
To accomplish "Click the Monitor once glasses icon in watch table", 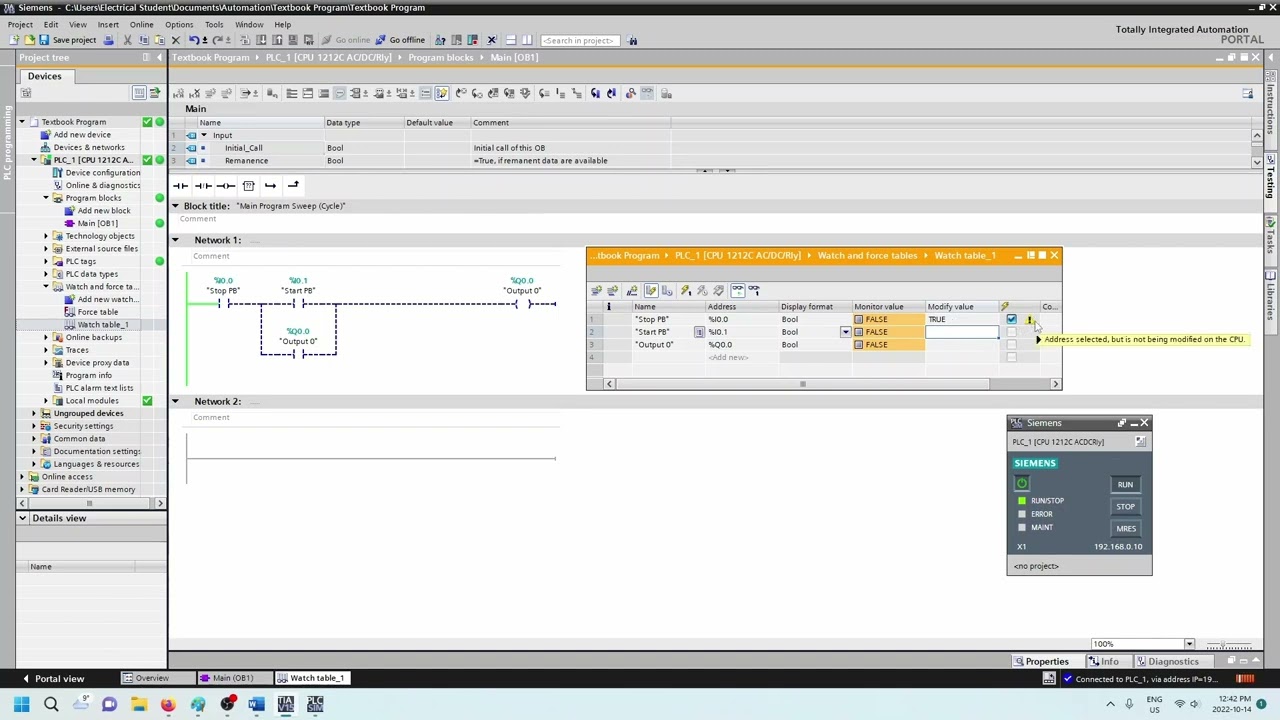I will (x=754, y=290).
